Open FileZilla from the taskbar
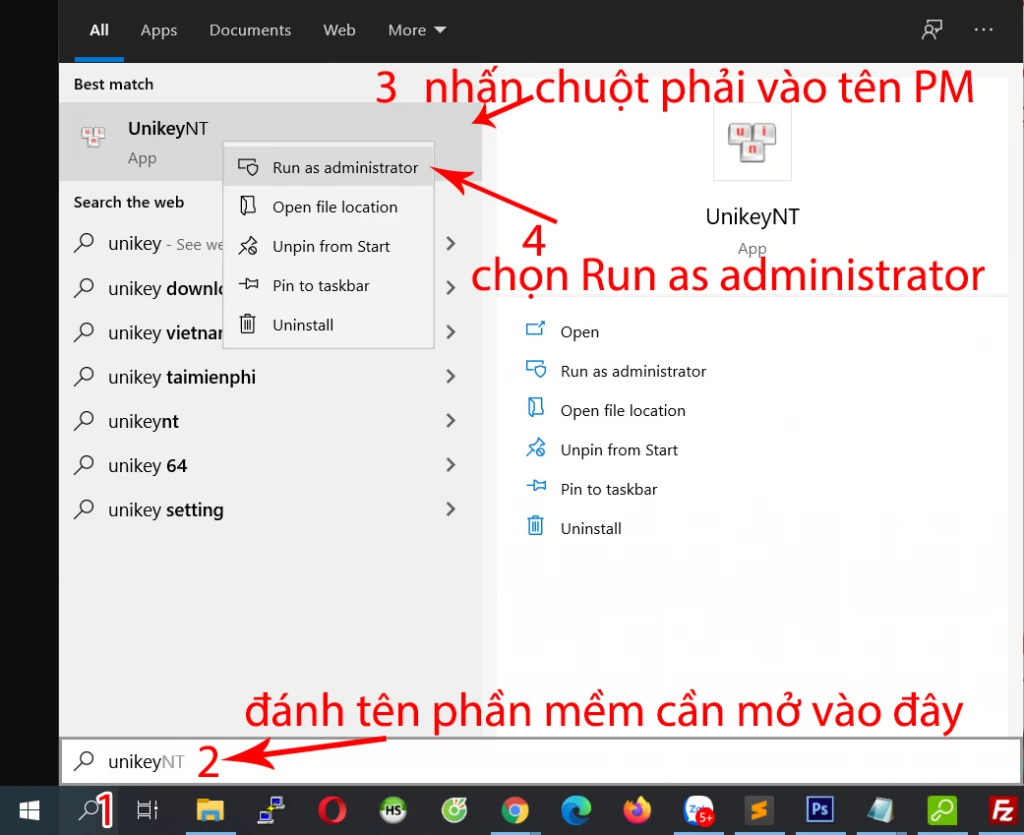The width and height of the screenshot is (1024, 835). (x=1002, y=810)
